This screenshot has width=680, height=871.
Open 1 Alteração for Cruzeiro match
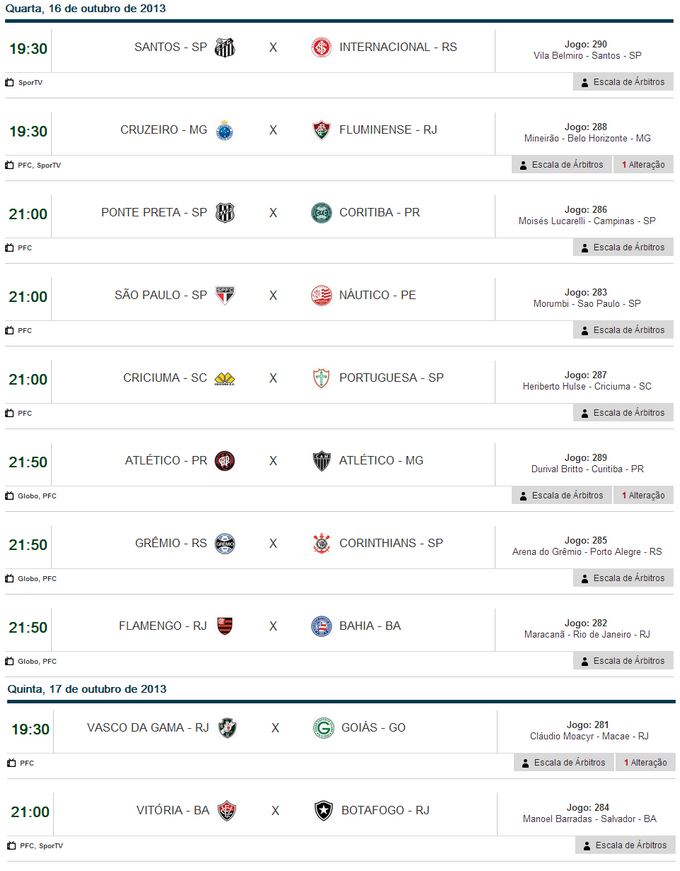tap(643, 165)
